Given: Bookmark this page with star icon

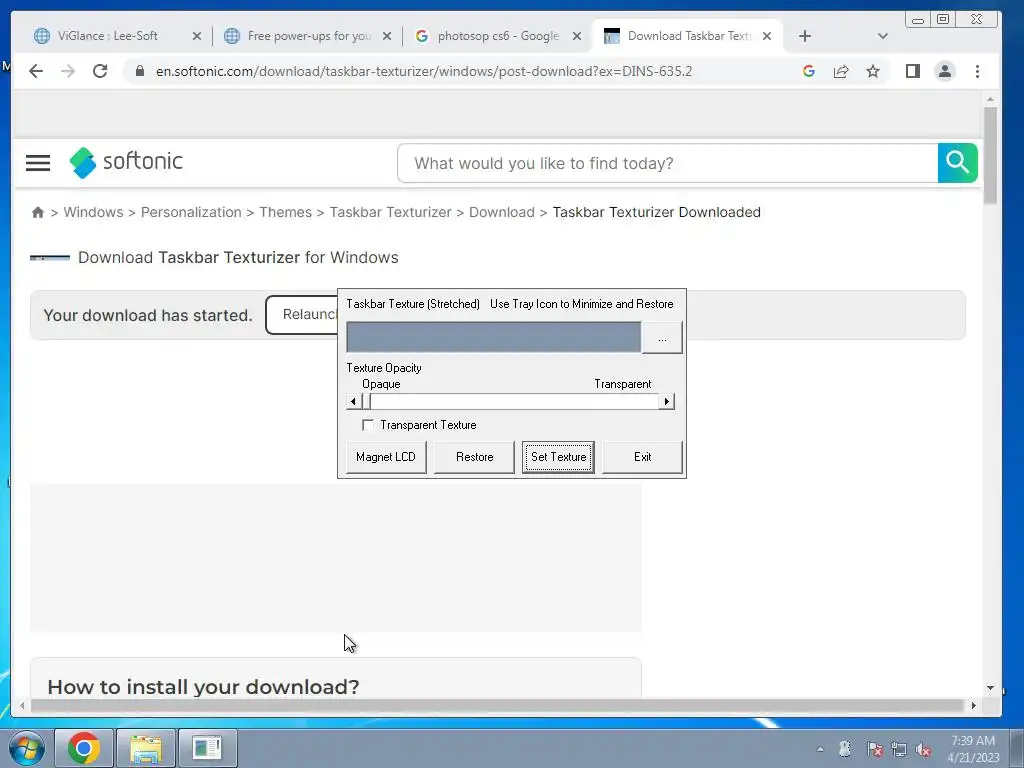Looking at the screenshot, I should click(x=872, y=71).
